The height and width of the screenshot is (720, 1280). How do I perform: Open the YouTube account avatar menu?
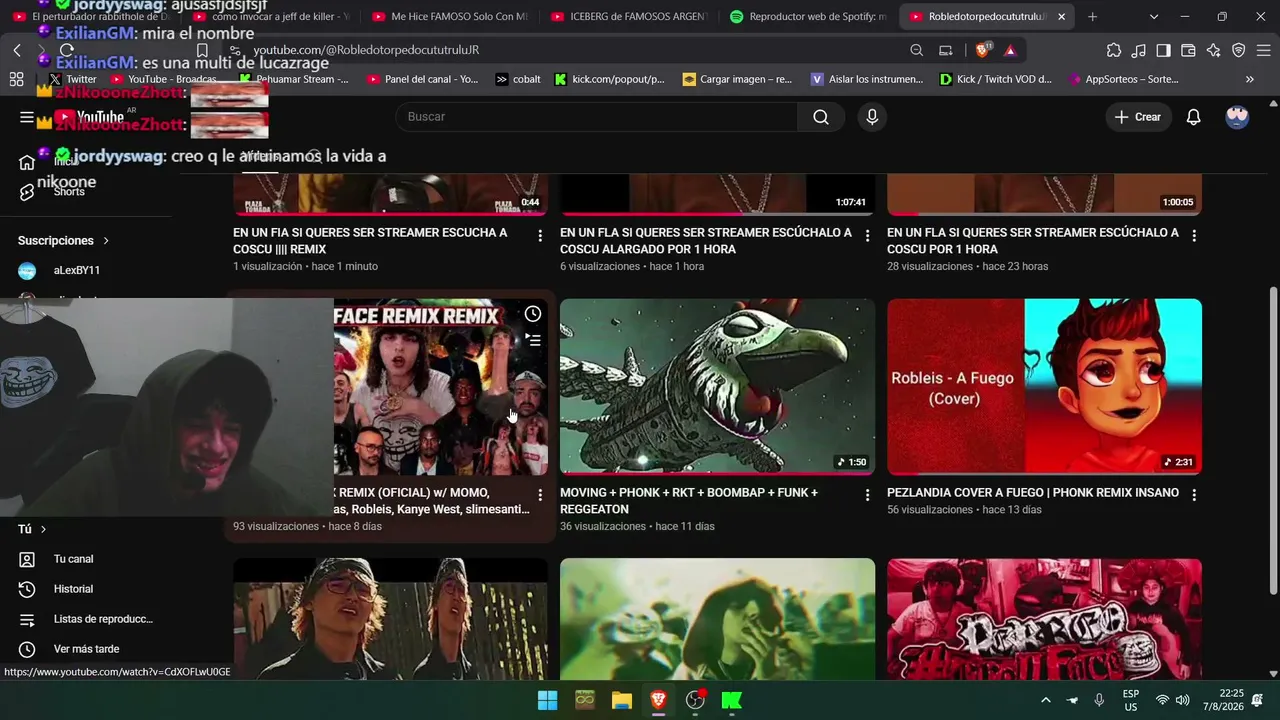click(x=1237, y=117)
